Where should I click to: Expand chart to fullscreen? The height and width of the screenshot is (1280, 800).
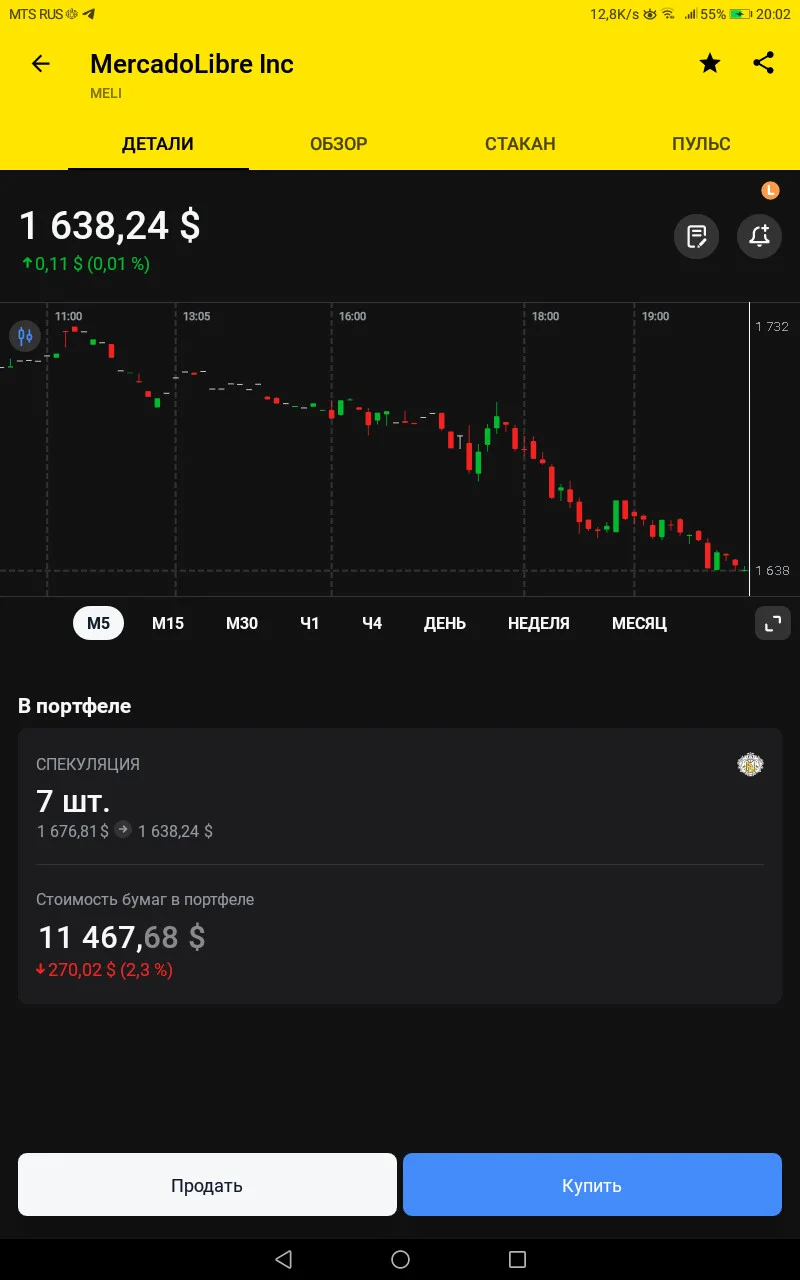click(x=772, y=623)
